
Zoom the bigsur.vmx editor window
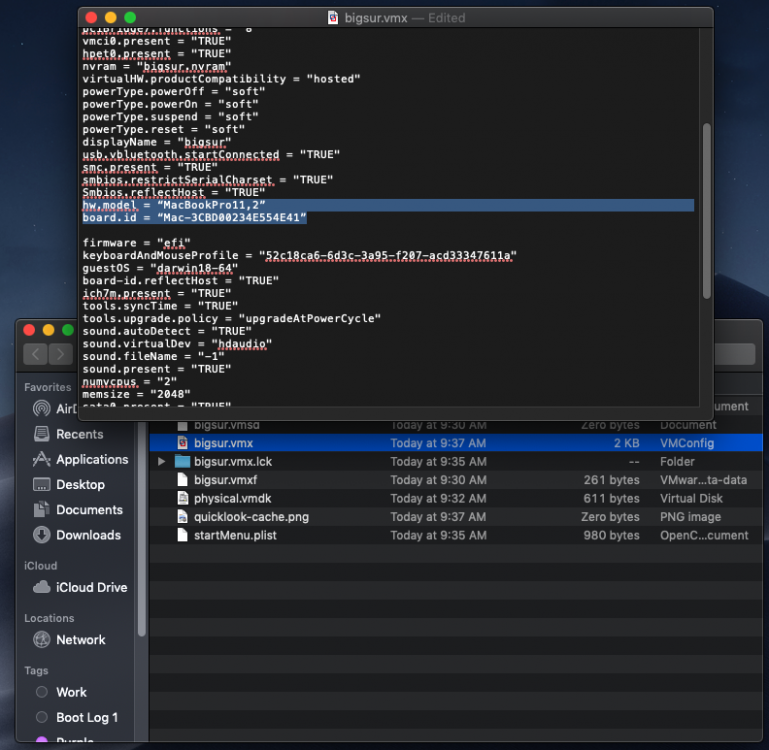coord(130,18)
